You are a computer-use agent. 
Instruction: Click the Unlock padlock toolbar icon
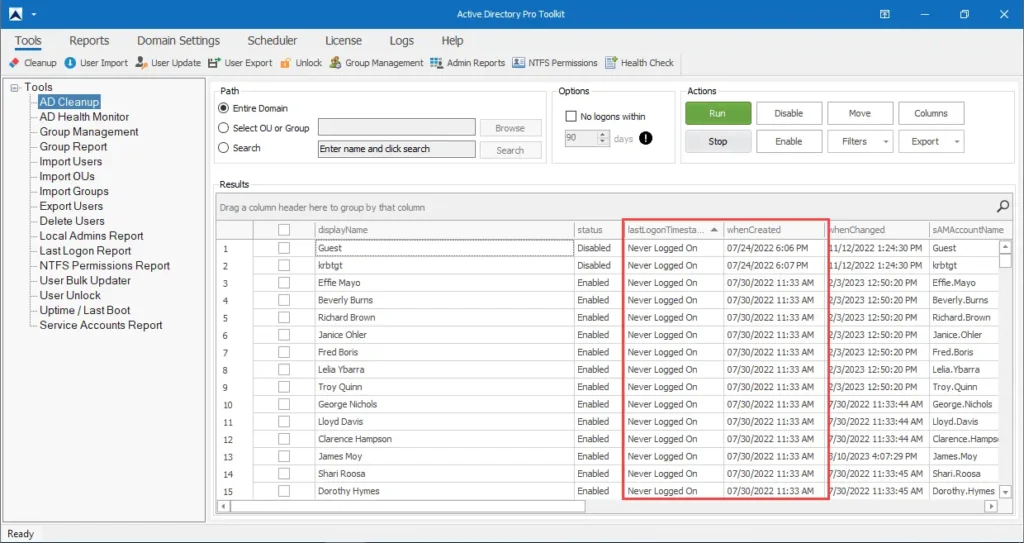[x=285, y=63]
